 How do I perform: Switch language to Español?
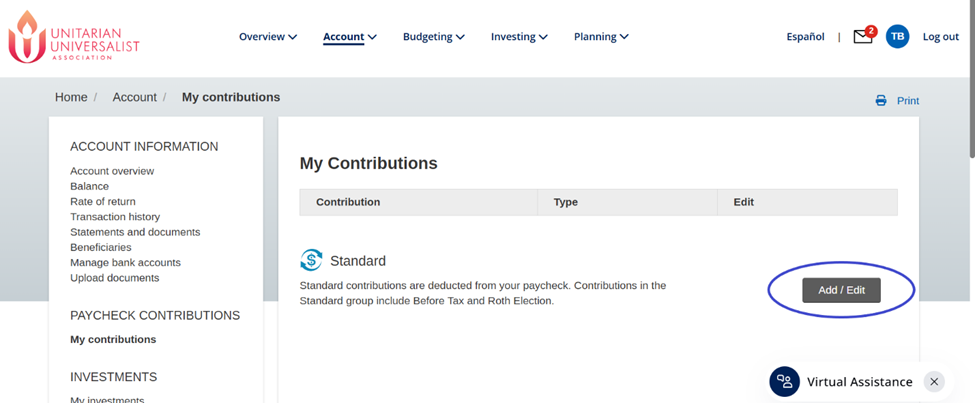tap(805, 37)
